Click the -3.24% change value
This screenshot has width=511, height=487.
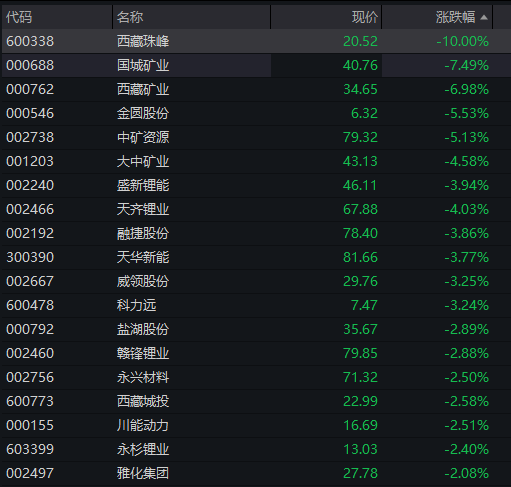[x=467, y=305]
